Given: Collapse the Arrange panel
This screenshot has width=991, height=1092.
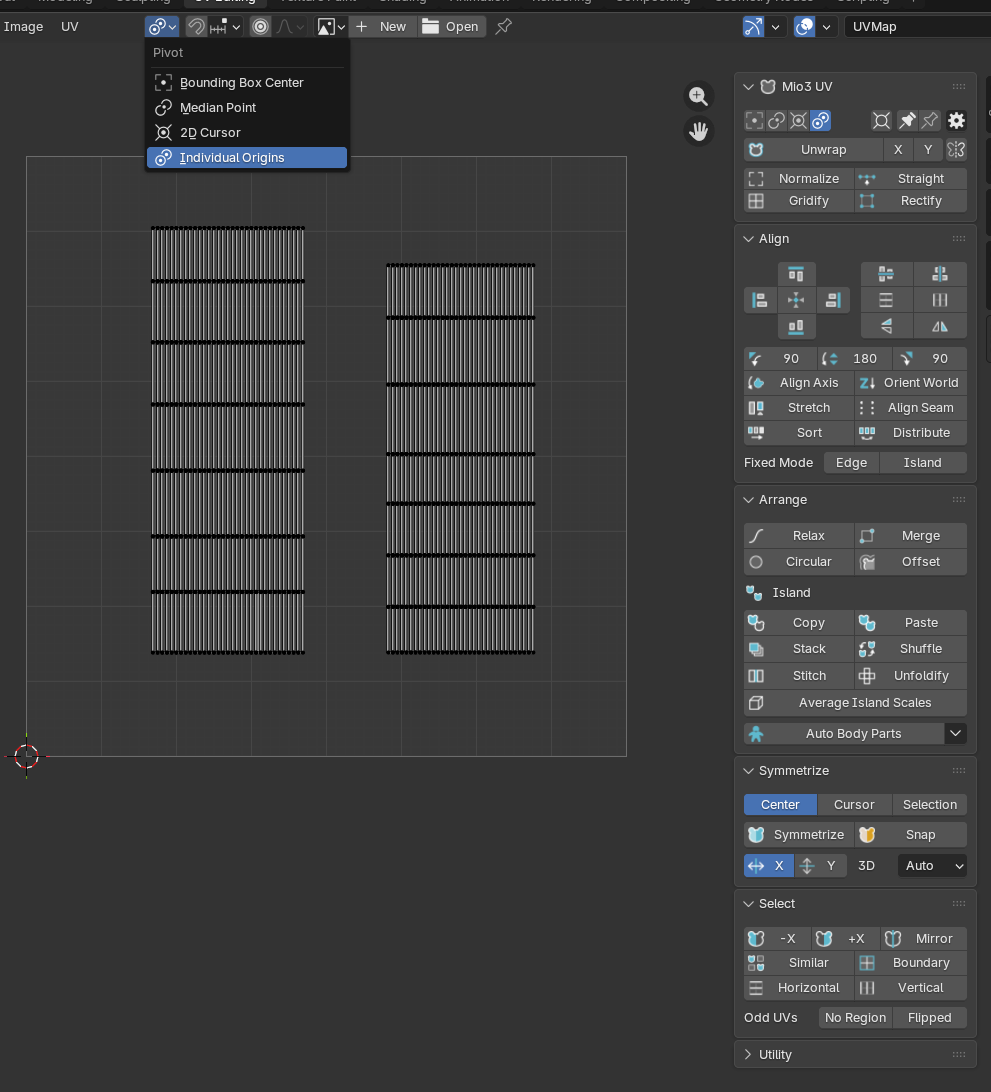Looking at the screenshot, I should pos(782,500).
